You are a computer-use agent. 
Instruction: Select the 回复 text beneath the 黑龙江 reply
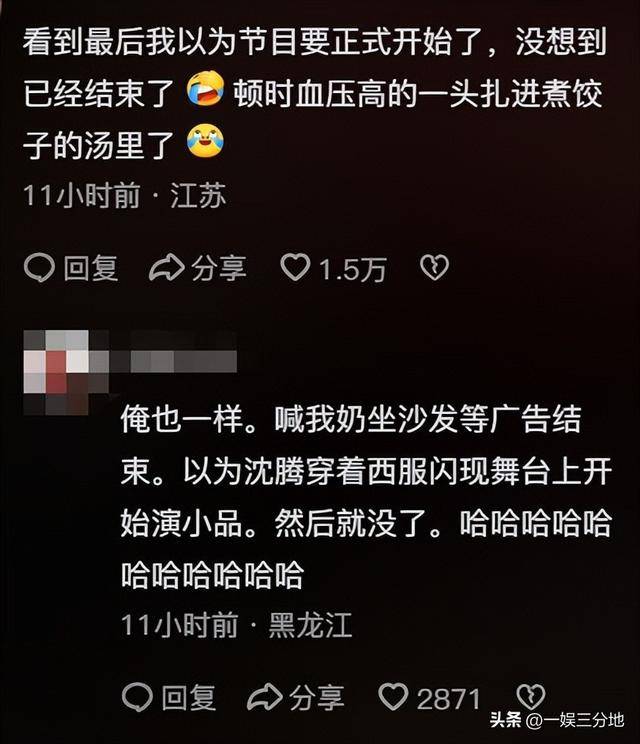coord(189,698)
